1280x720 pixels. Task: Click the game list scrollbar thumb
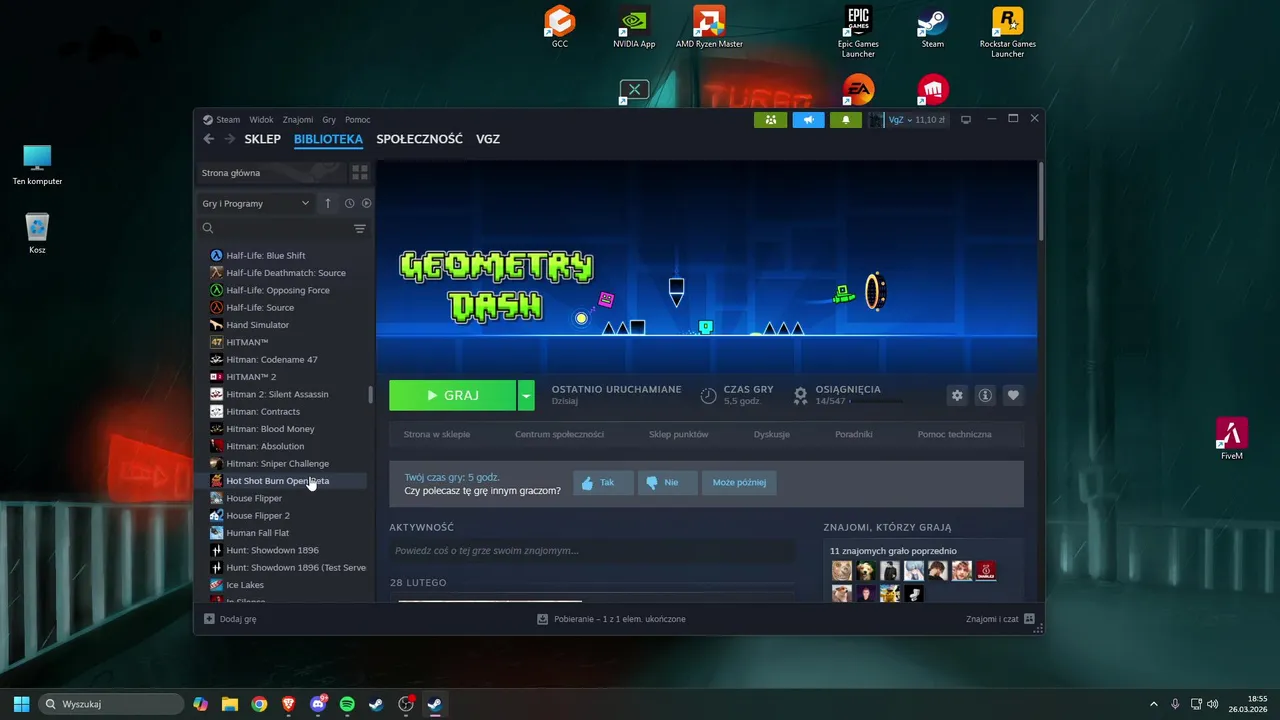(370, 395)
